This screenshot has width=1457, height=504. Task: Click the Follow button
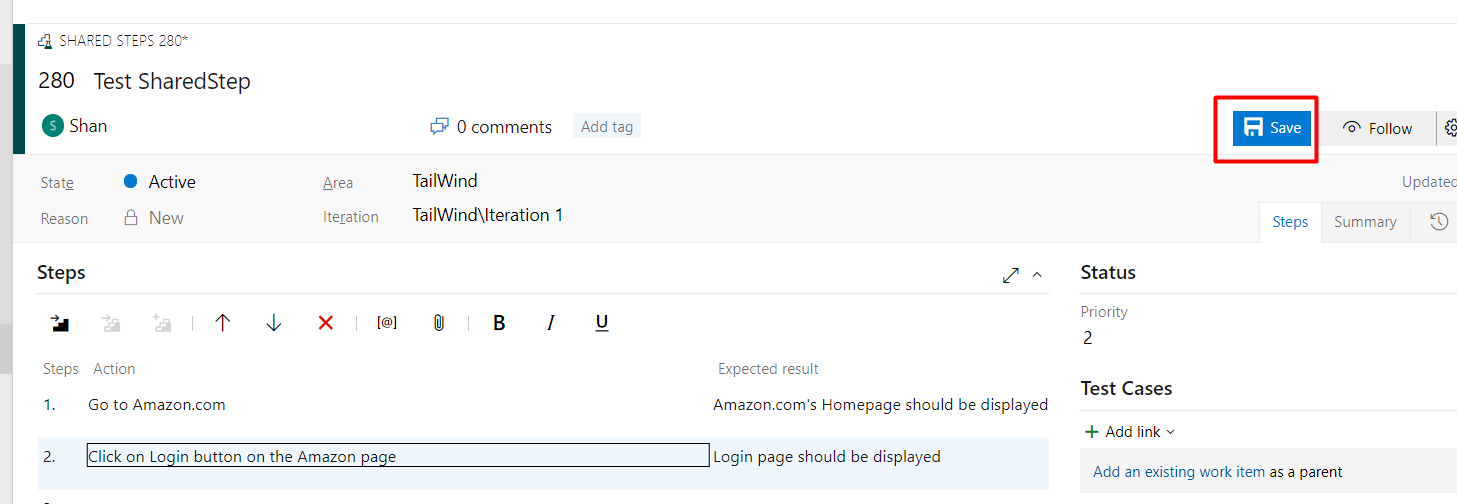click(x=1377, y=128)
